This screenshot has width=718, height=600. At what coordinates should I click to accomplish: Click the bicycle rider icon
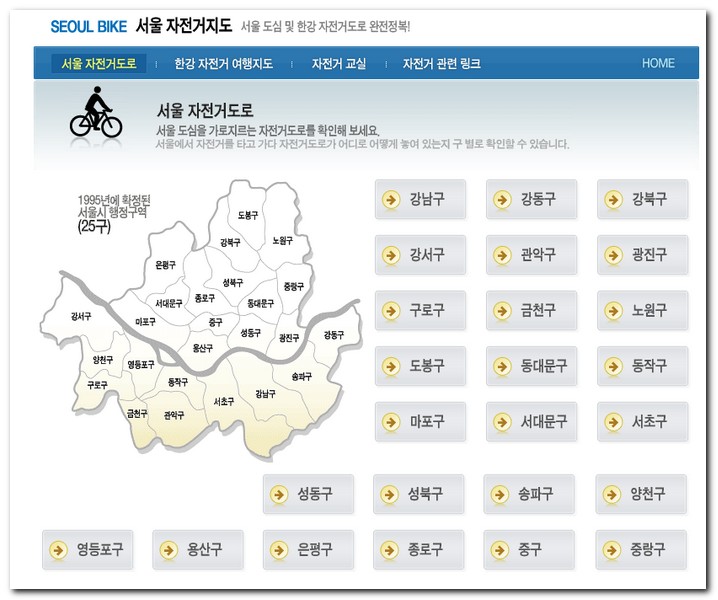tap(96, 113)
